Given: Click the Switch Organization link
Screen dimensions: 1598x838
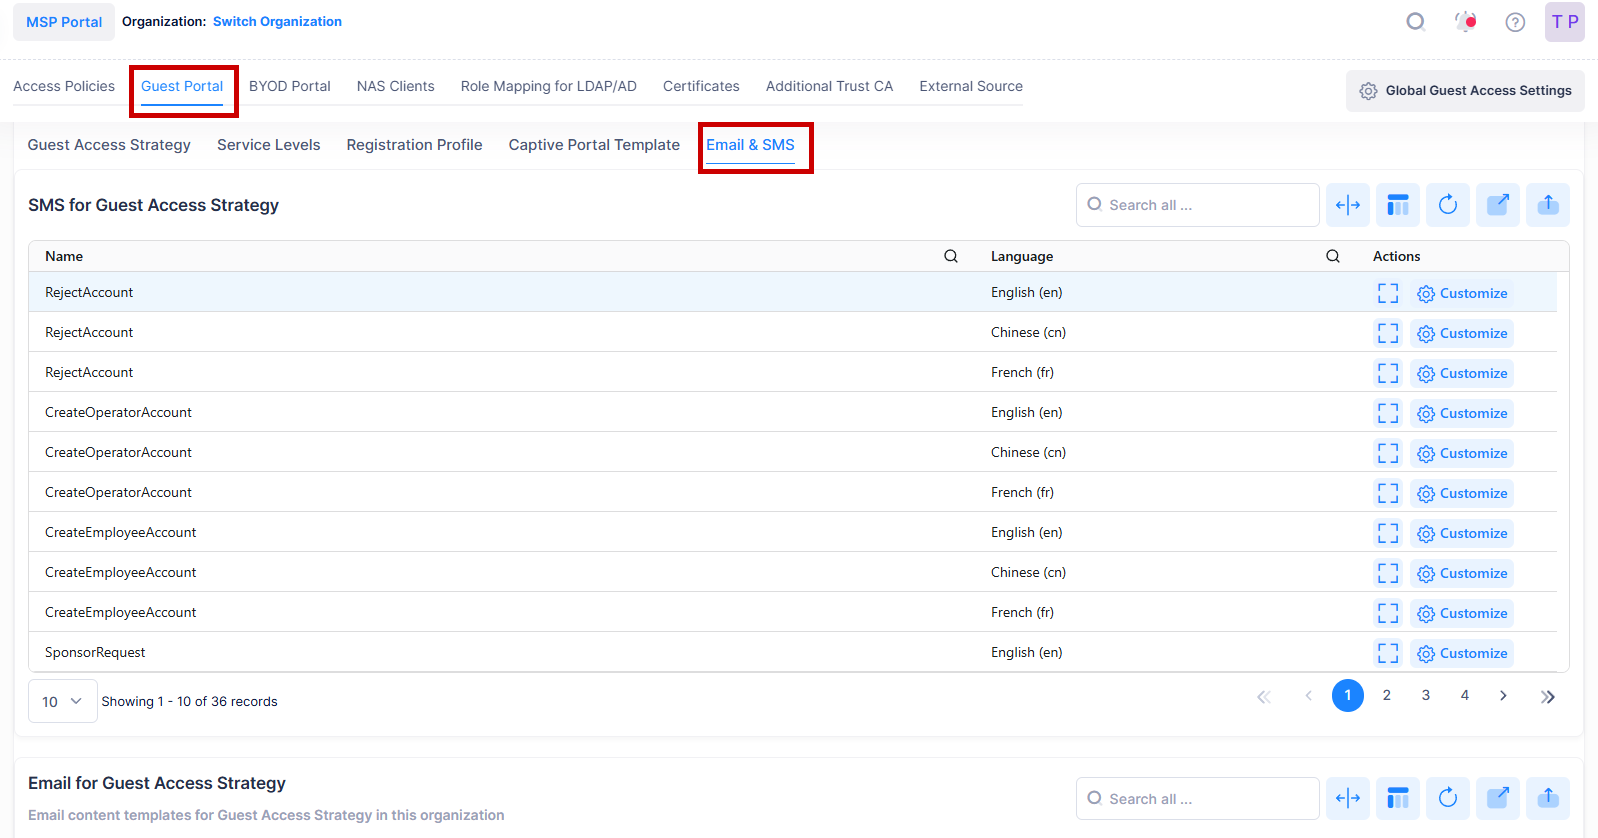Looking at the screenshot, I should [277, 21].
